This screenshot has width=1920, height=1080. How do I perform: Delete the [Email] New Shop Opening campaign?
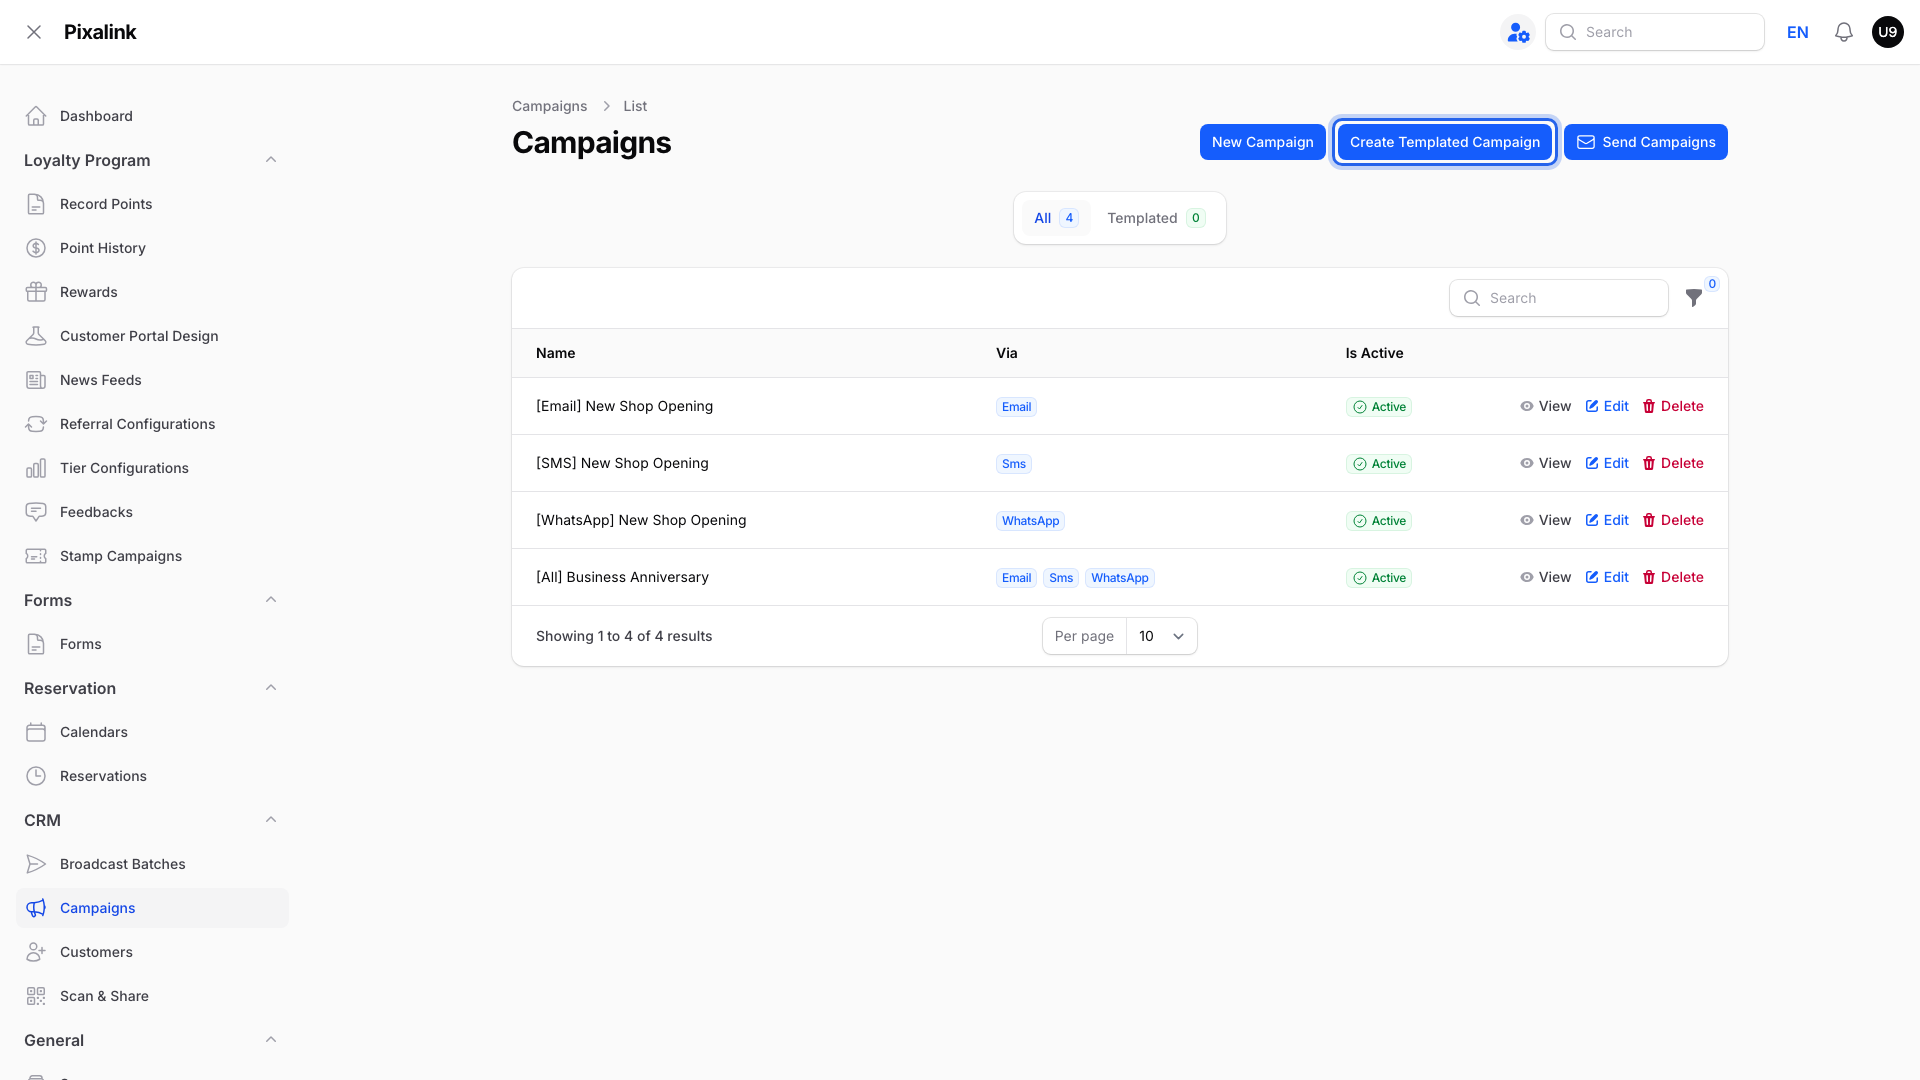click(1673, 406)
